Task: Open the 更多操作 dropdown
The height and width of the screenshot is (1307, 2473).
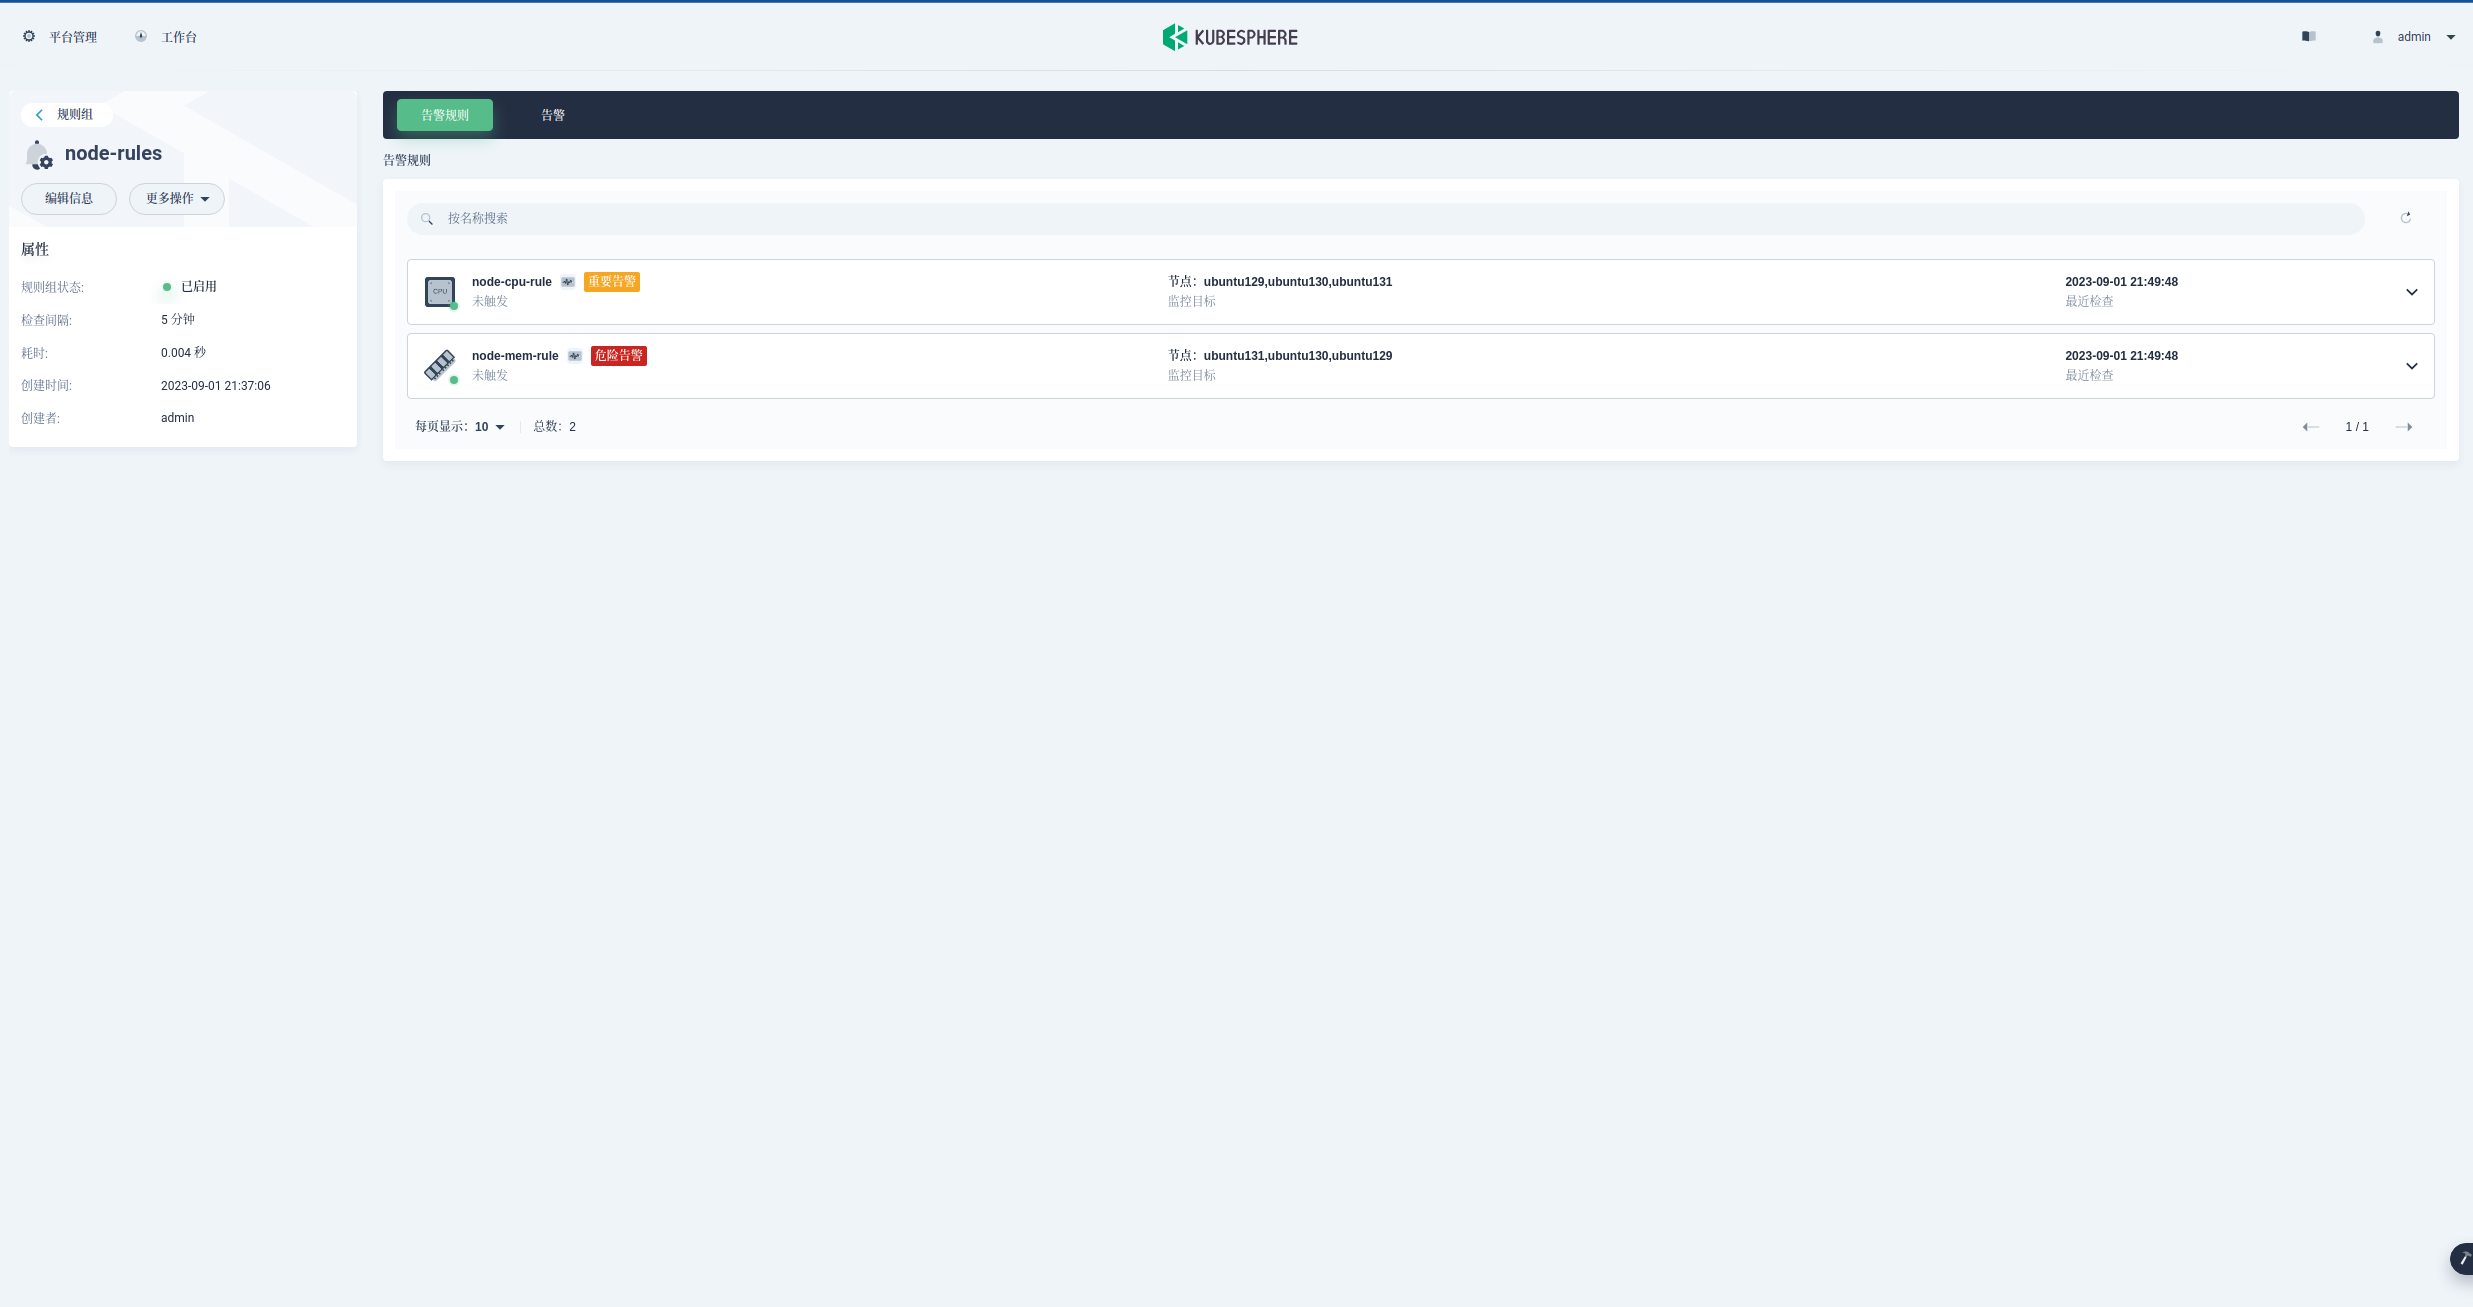Action: click(177, 199)
